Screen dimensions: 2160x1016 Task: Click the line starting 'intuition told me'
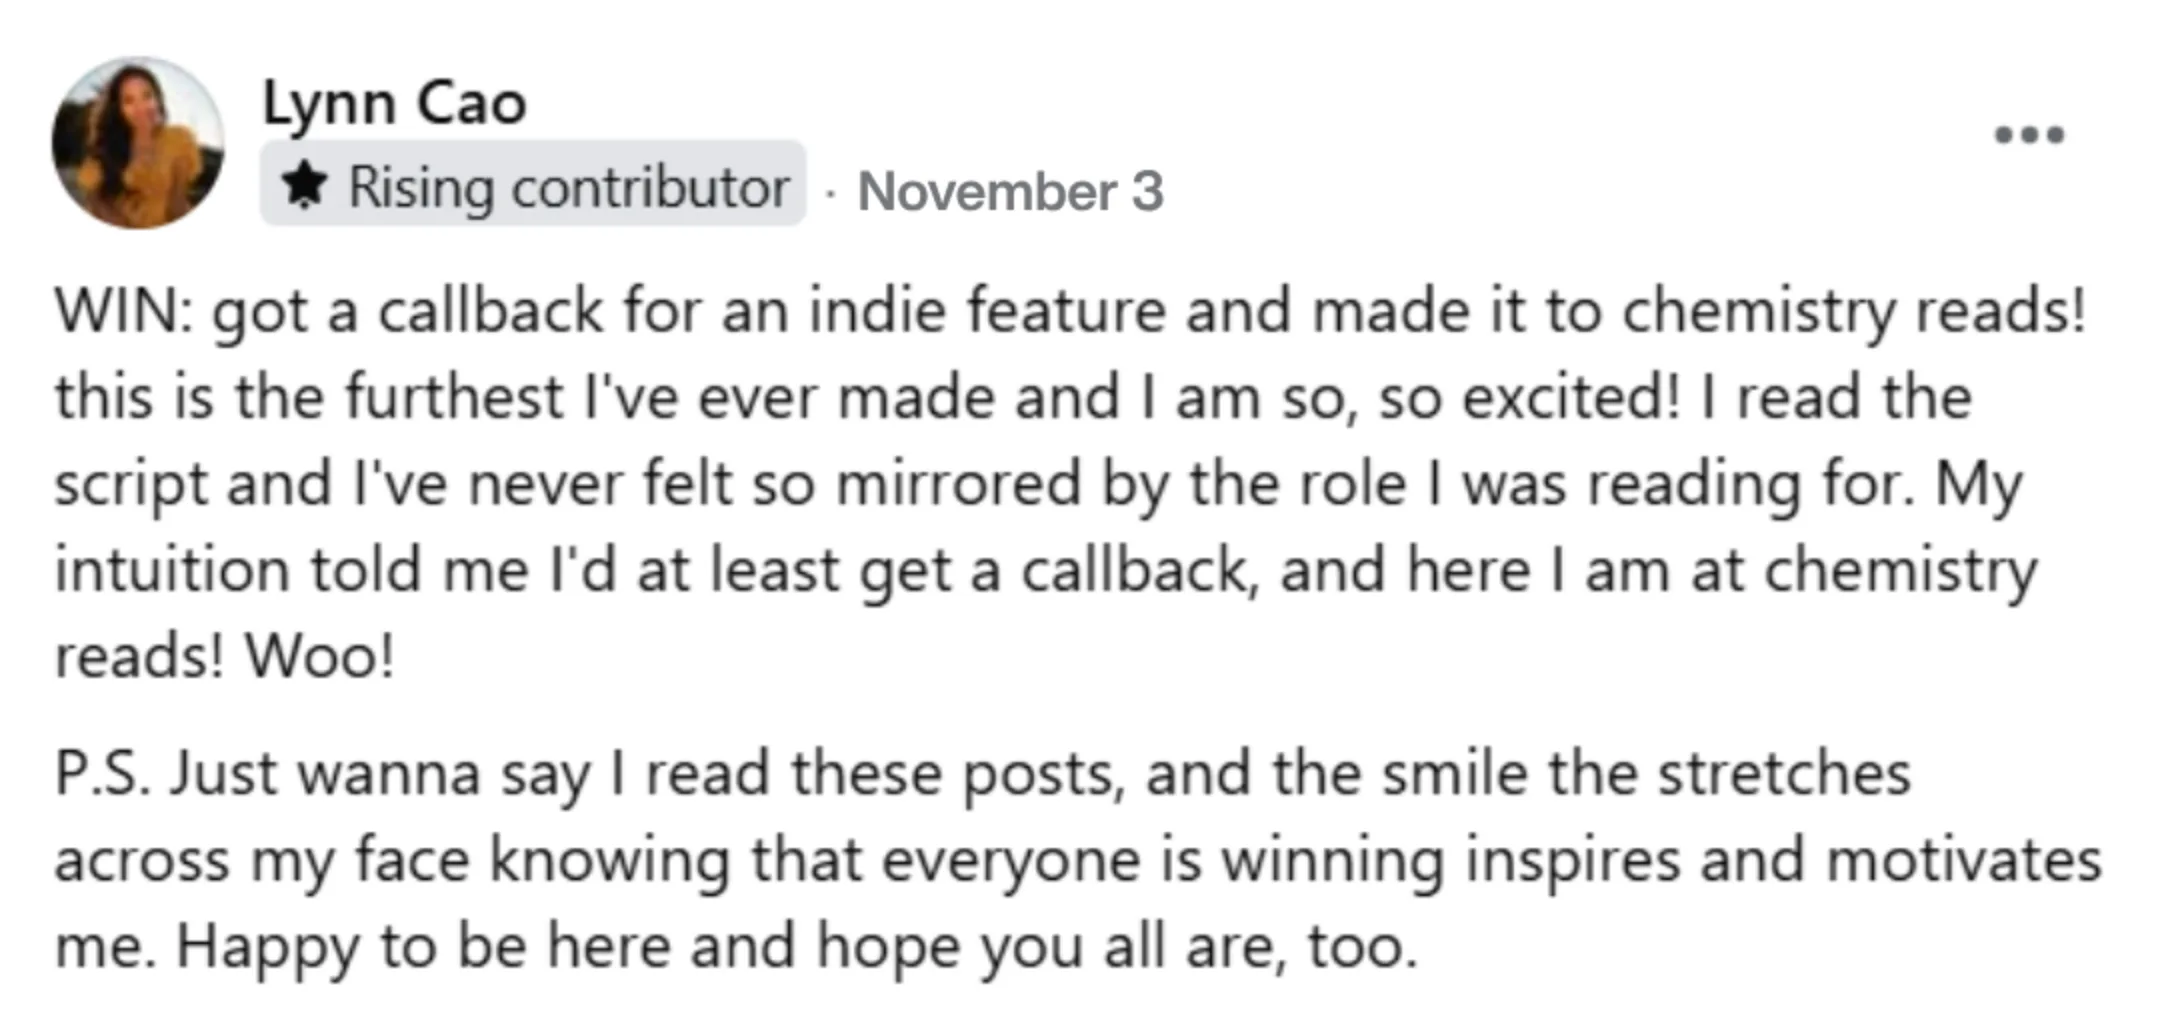pos(1046,571)
